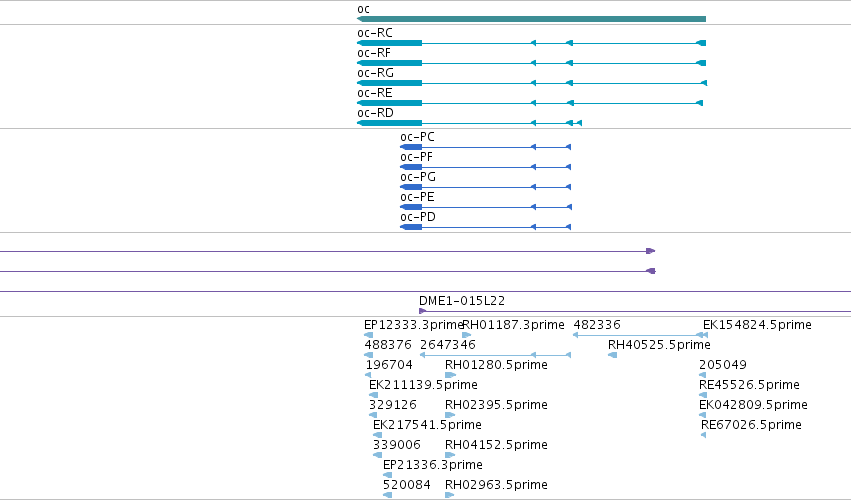Select the 196704 feature
Screen dimensions: 851x500
point(368,375)
